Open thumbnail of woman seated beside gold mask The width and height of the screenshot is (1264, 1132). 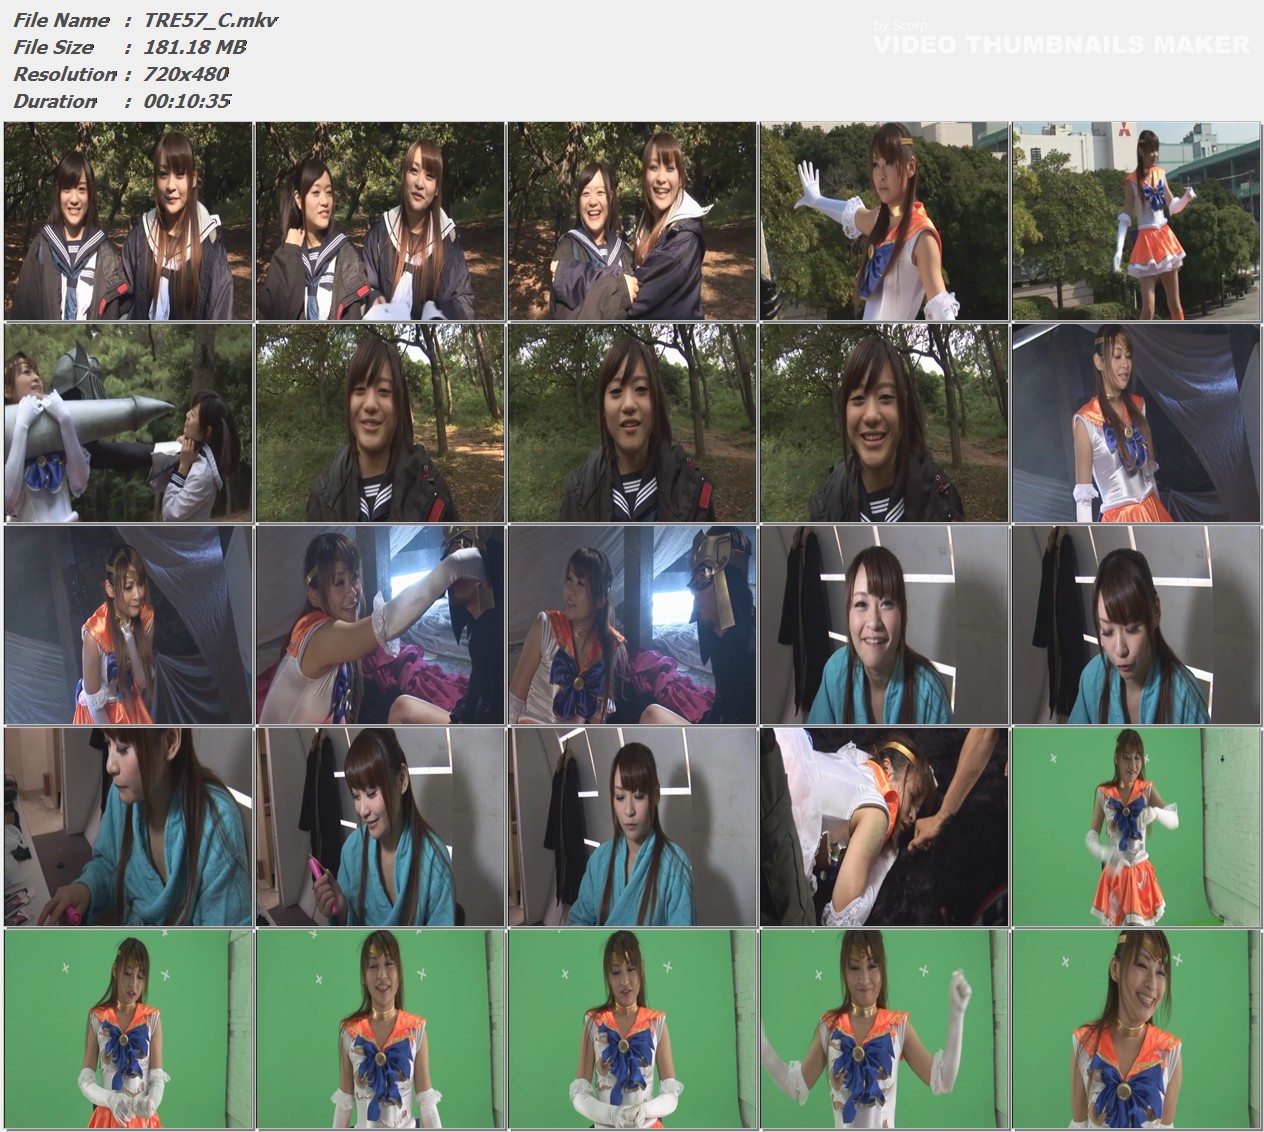[x=632, y=625]
